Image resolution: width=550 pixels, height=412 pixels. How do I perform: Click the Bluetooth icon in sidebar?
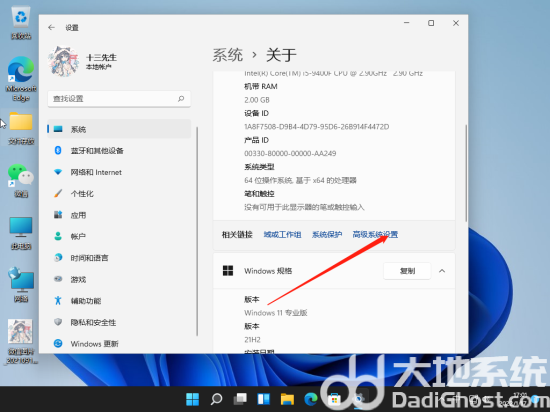coord(58,150)
